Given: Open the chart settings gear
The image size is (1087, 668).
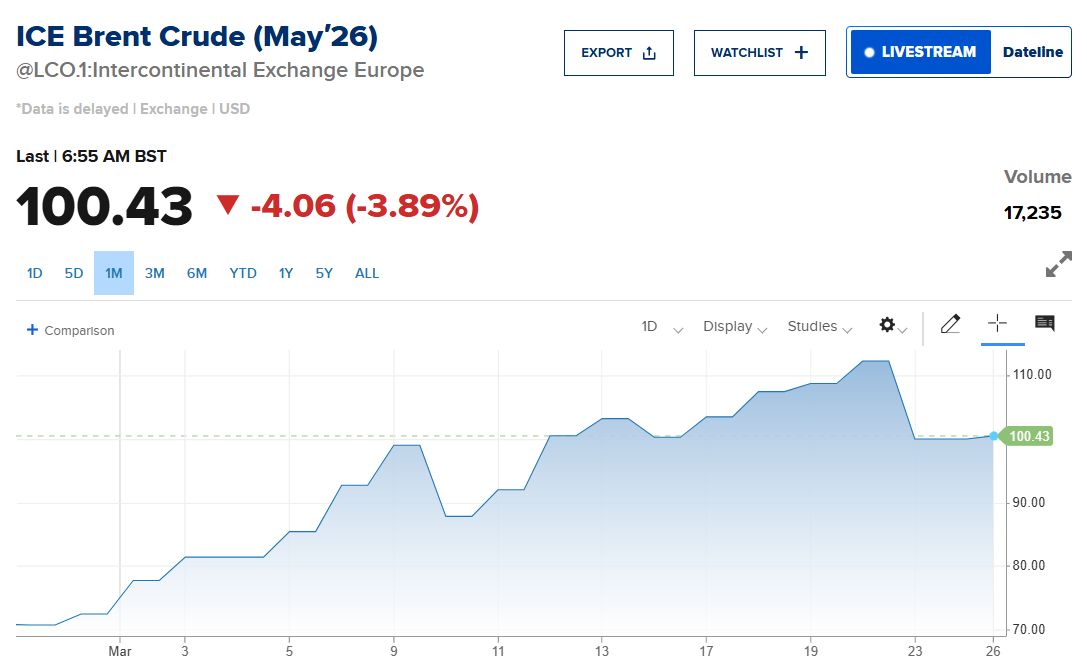Looking at the screenshot, I should click(x=887, y=325).
